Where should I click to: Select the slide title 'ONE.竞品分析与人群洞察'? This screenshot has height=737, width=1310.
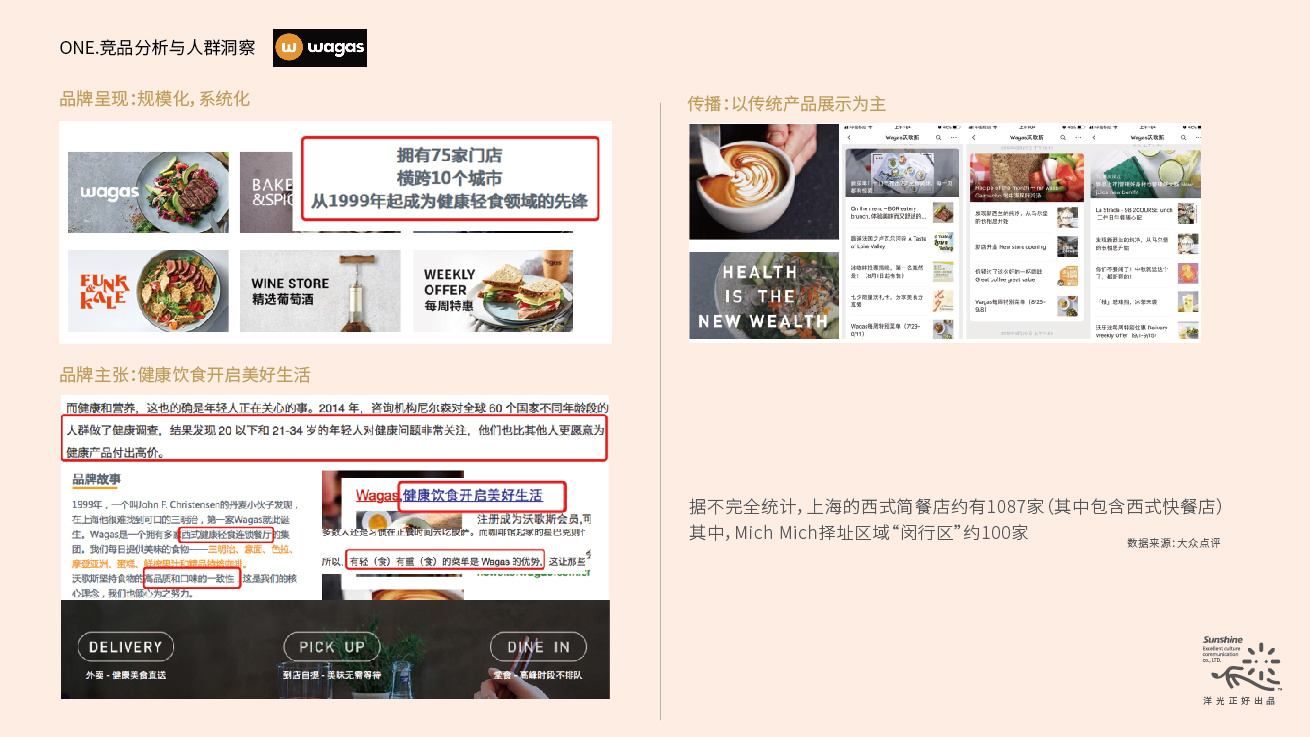coord(157,47)
